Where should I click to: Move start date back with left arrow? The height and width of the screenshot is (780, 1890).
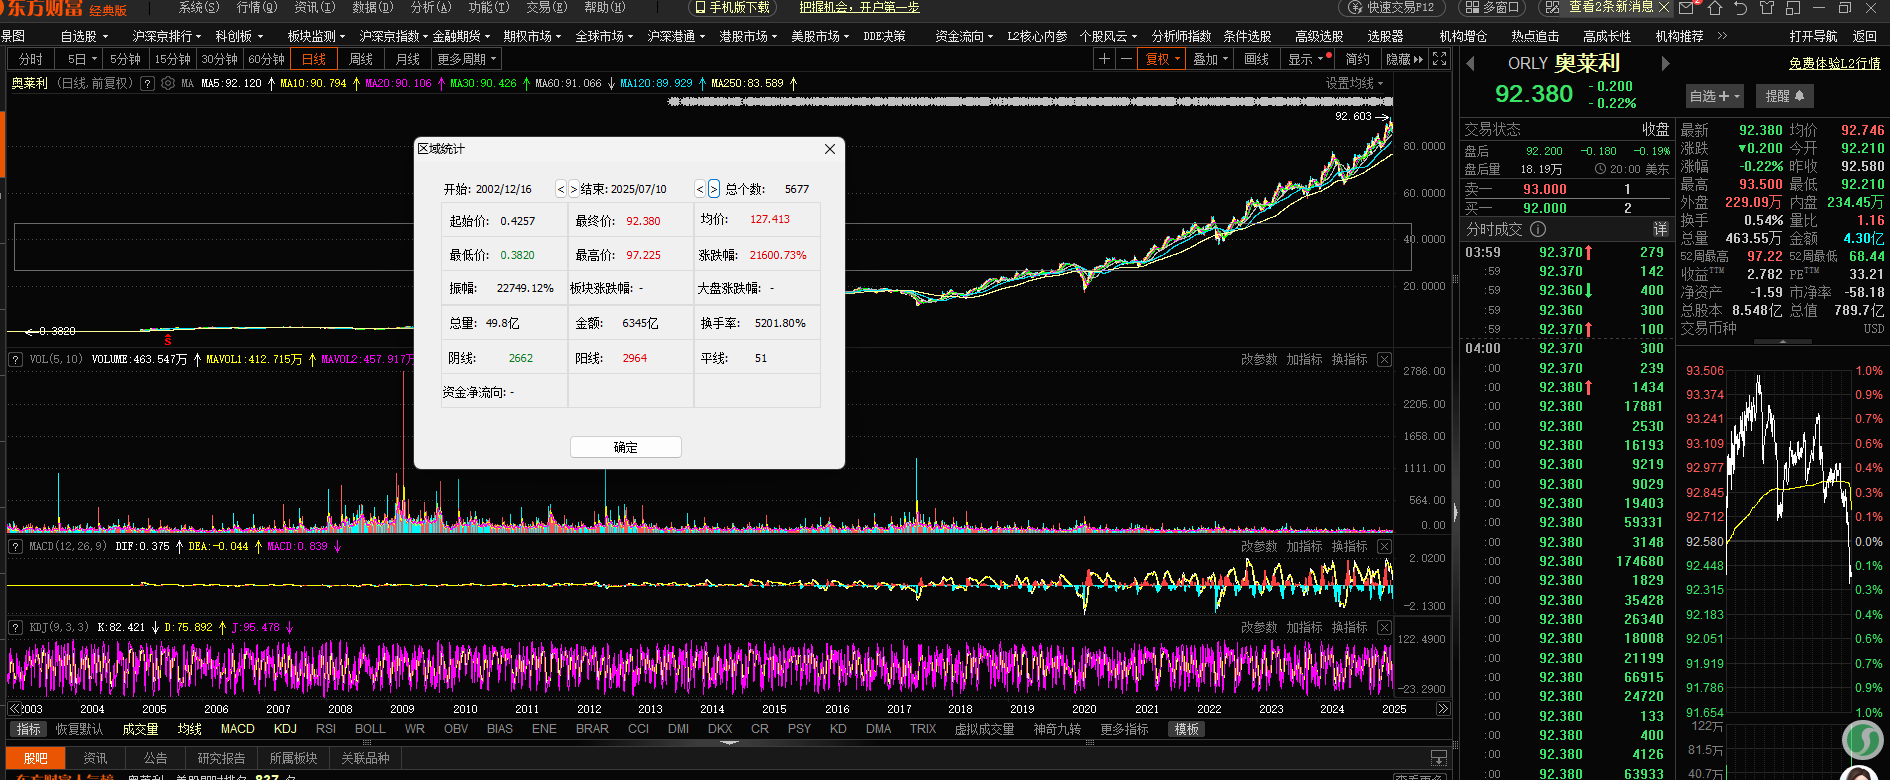pyautogui.click(x=561, y=189)
